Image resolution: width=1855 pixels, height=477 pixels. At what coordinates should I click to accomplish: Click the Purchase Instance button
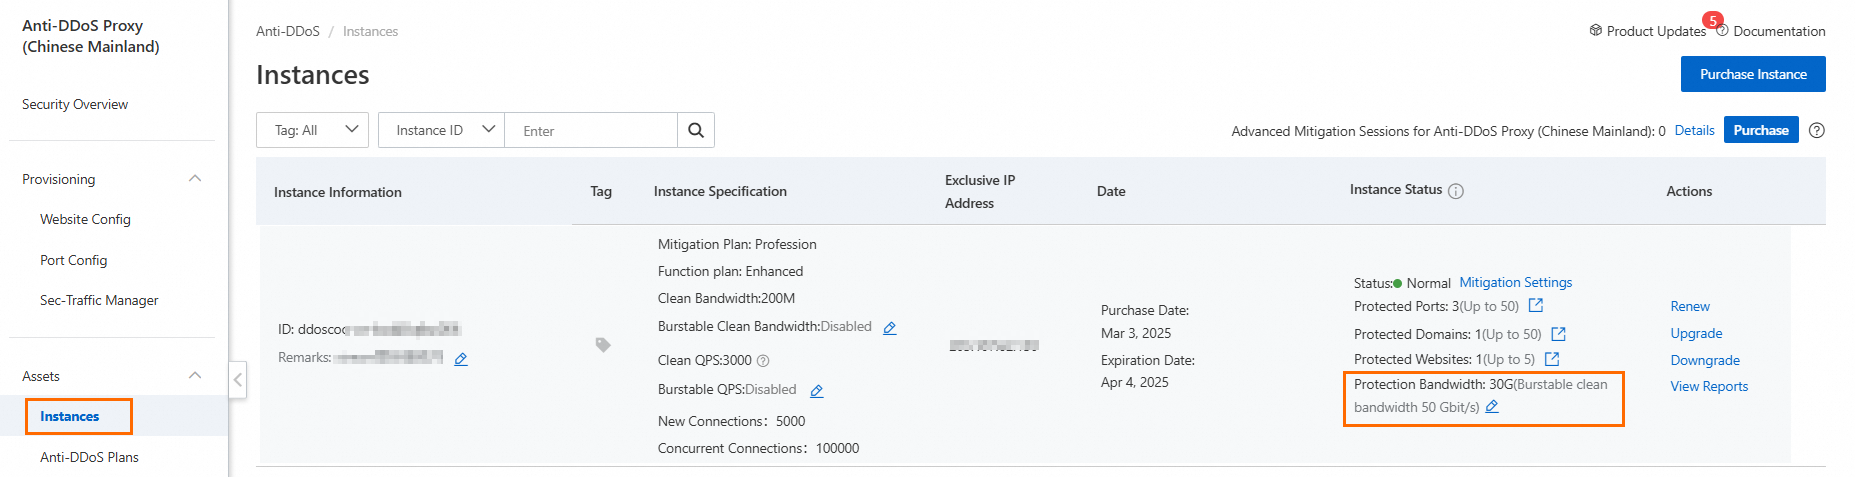(1753, 74)
